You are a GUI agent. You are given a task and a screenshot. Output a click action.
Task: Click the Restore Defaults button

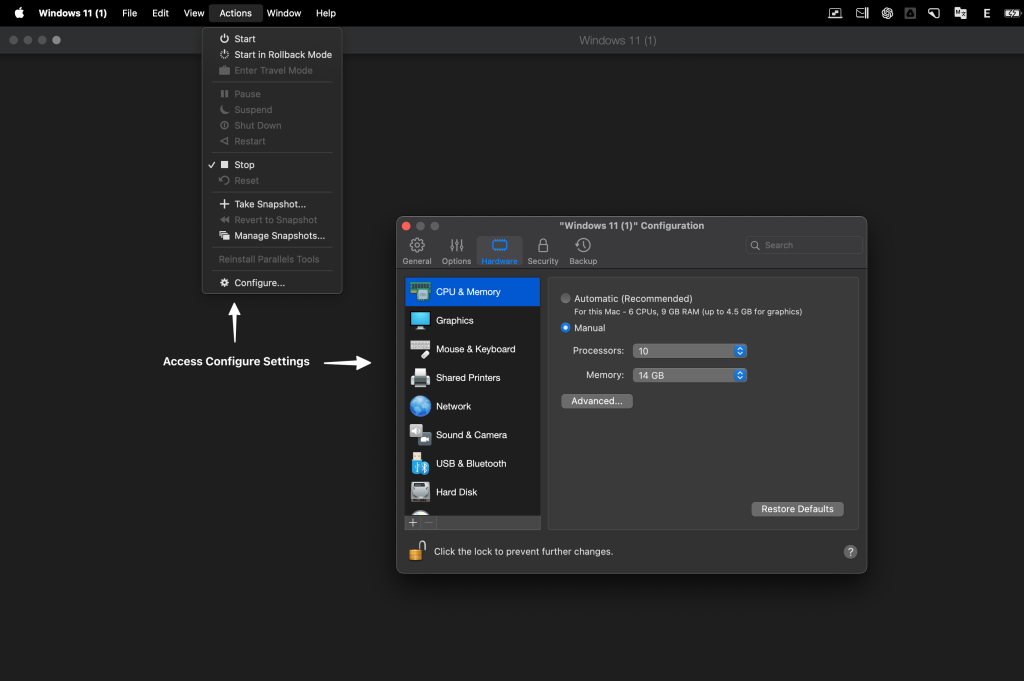pyautogui.click(x=797, y=509)
